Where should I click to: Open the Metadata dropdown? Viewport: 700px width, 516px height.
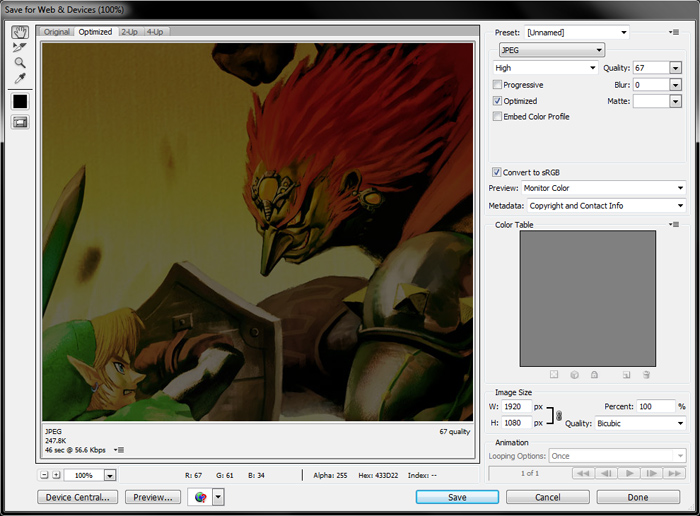point(606,206)
